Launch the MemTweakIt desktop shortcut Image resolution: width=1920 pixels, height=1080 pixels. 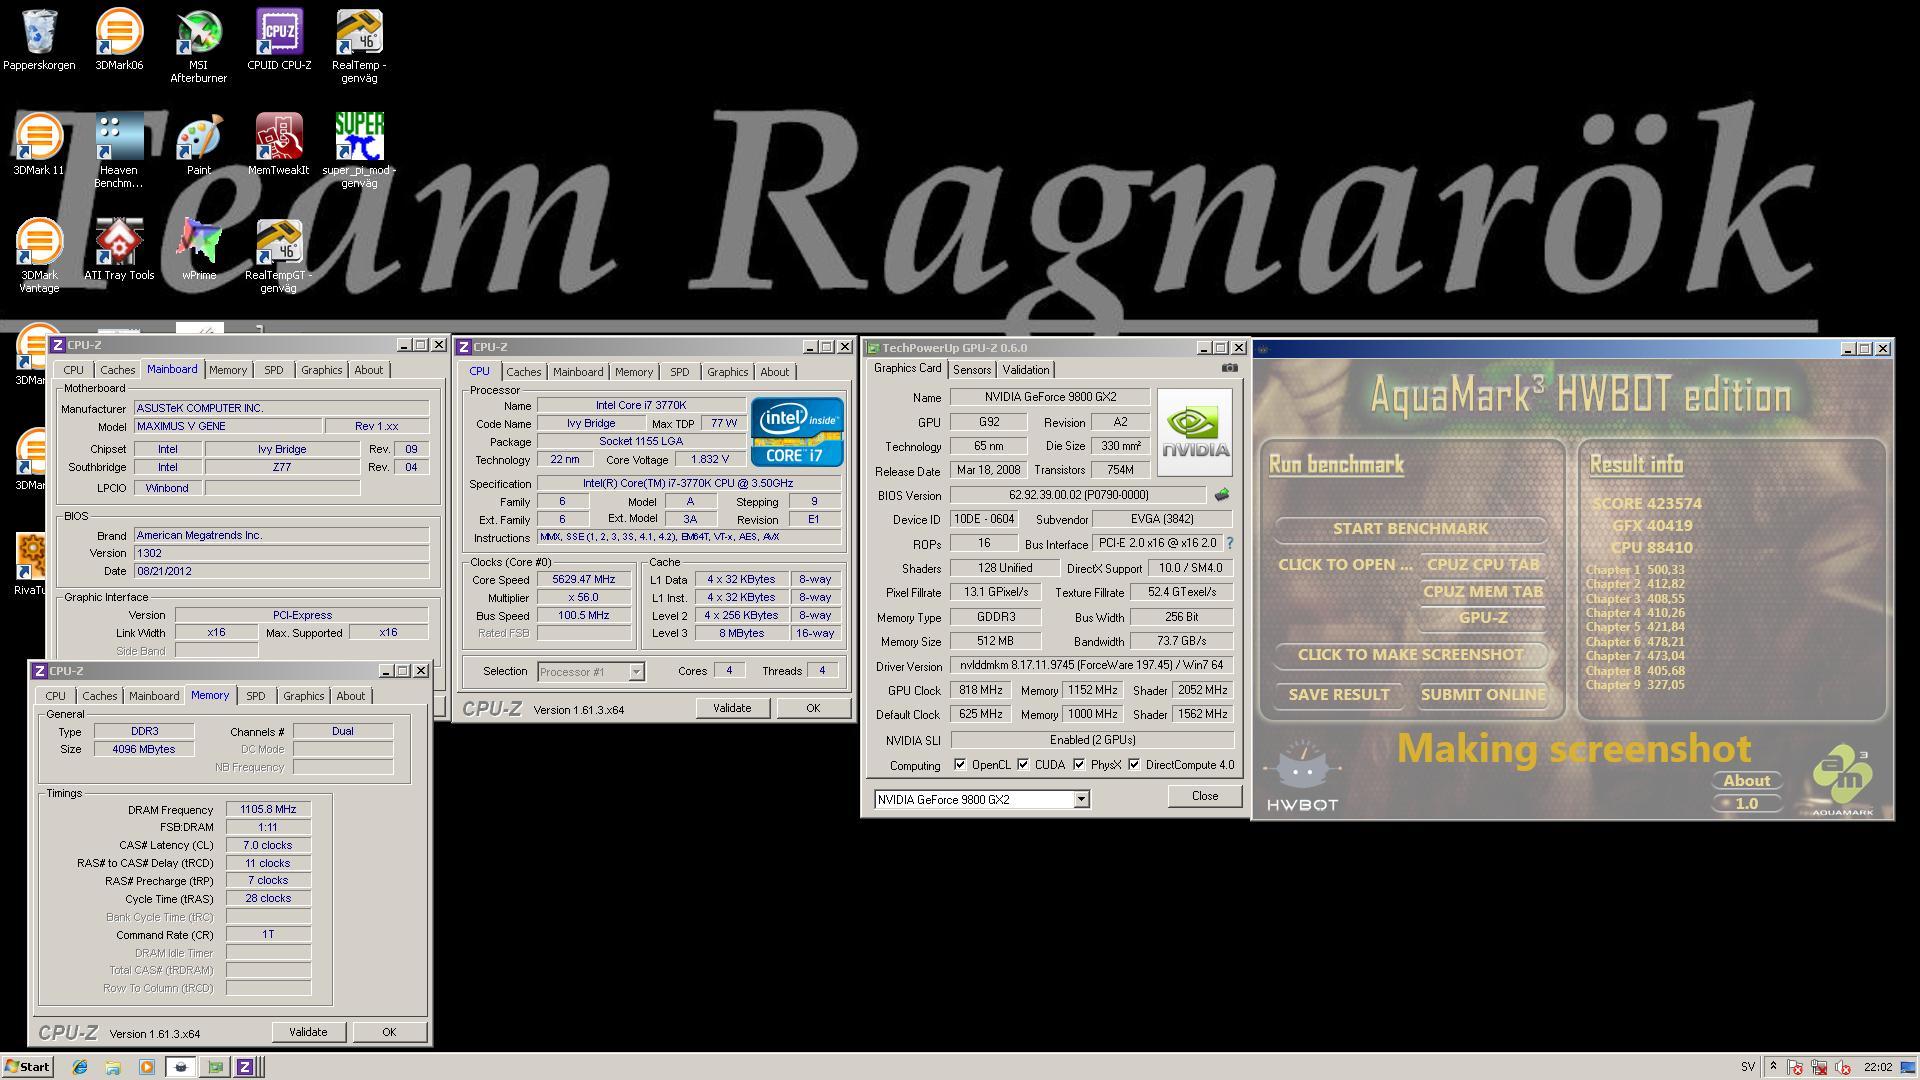click(279, 145)
